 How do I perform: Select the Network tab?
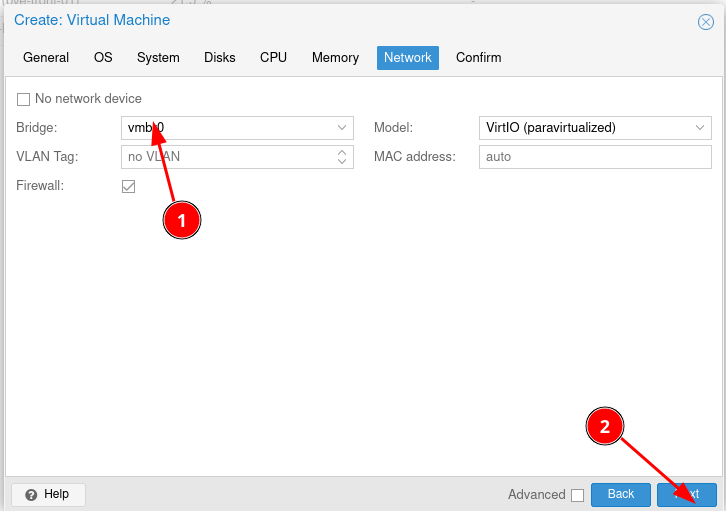pos(408,58)
